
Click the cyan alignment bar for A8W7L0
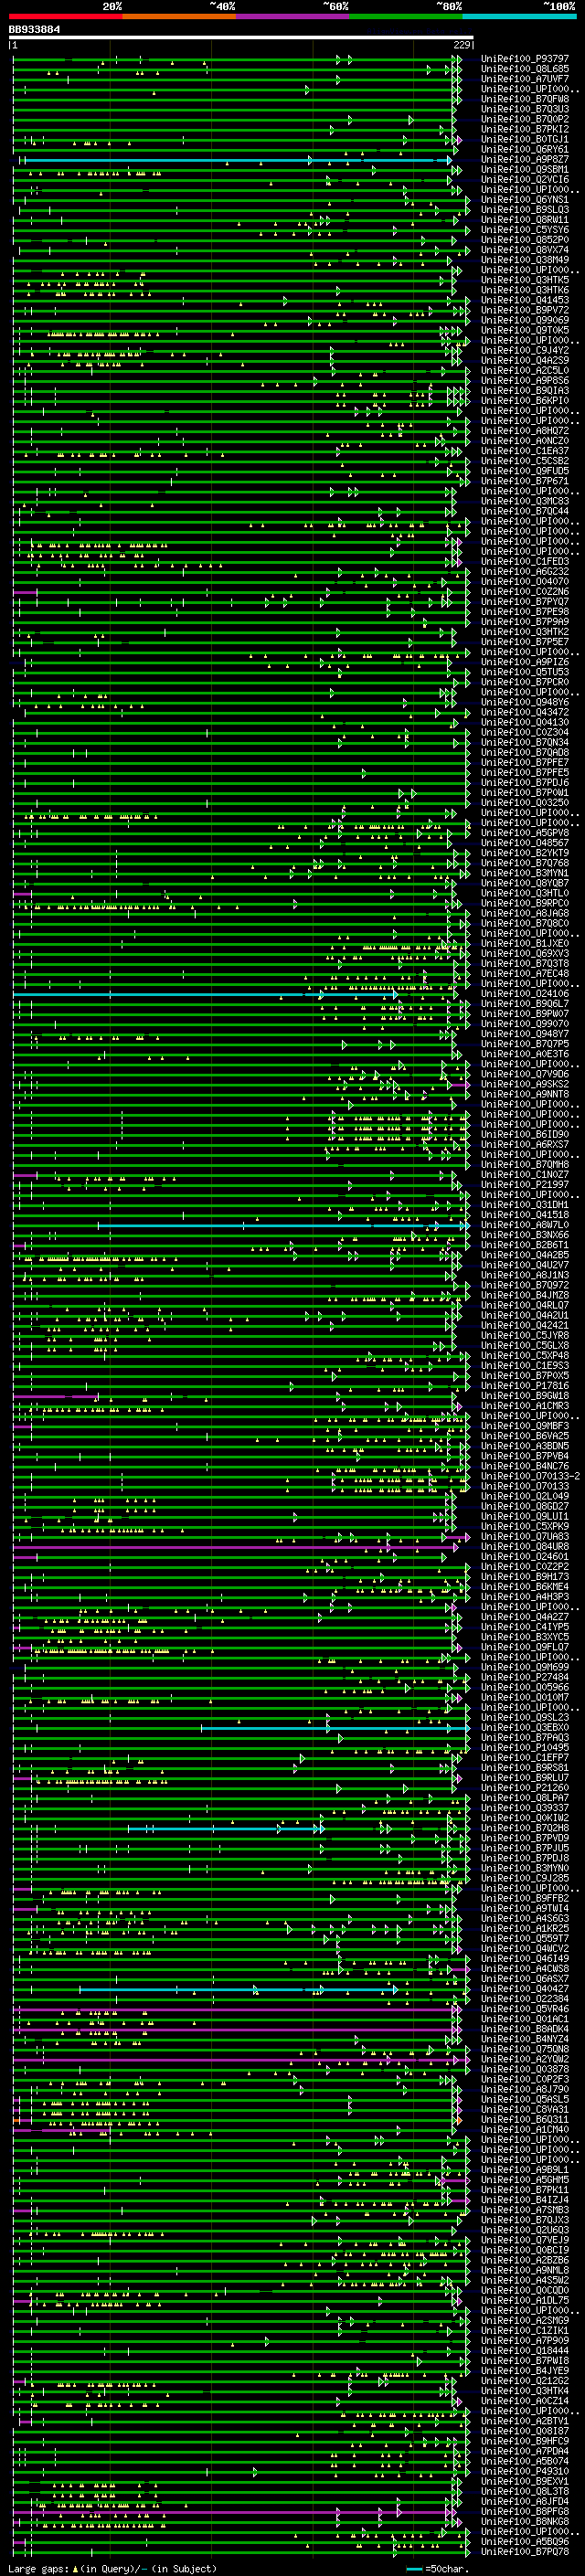click(282, 1225)
